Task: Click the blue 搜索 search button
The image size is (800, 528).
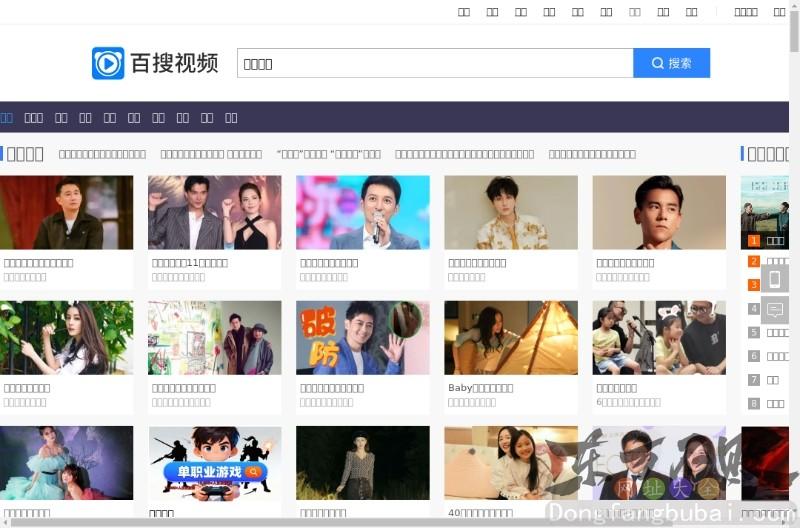Action: click(x=671, y=63)
